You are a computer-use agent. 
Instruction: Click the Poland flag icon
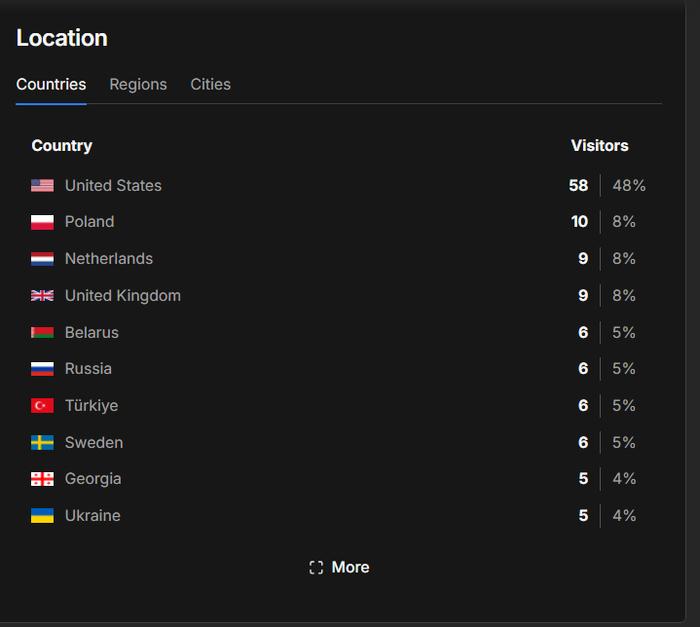(x=42, y=222)
